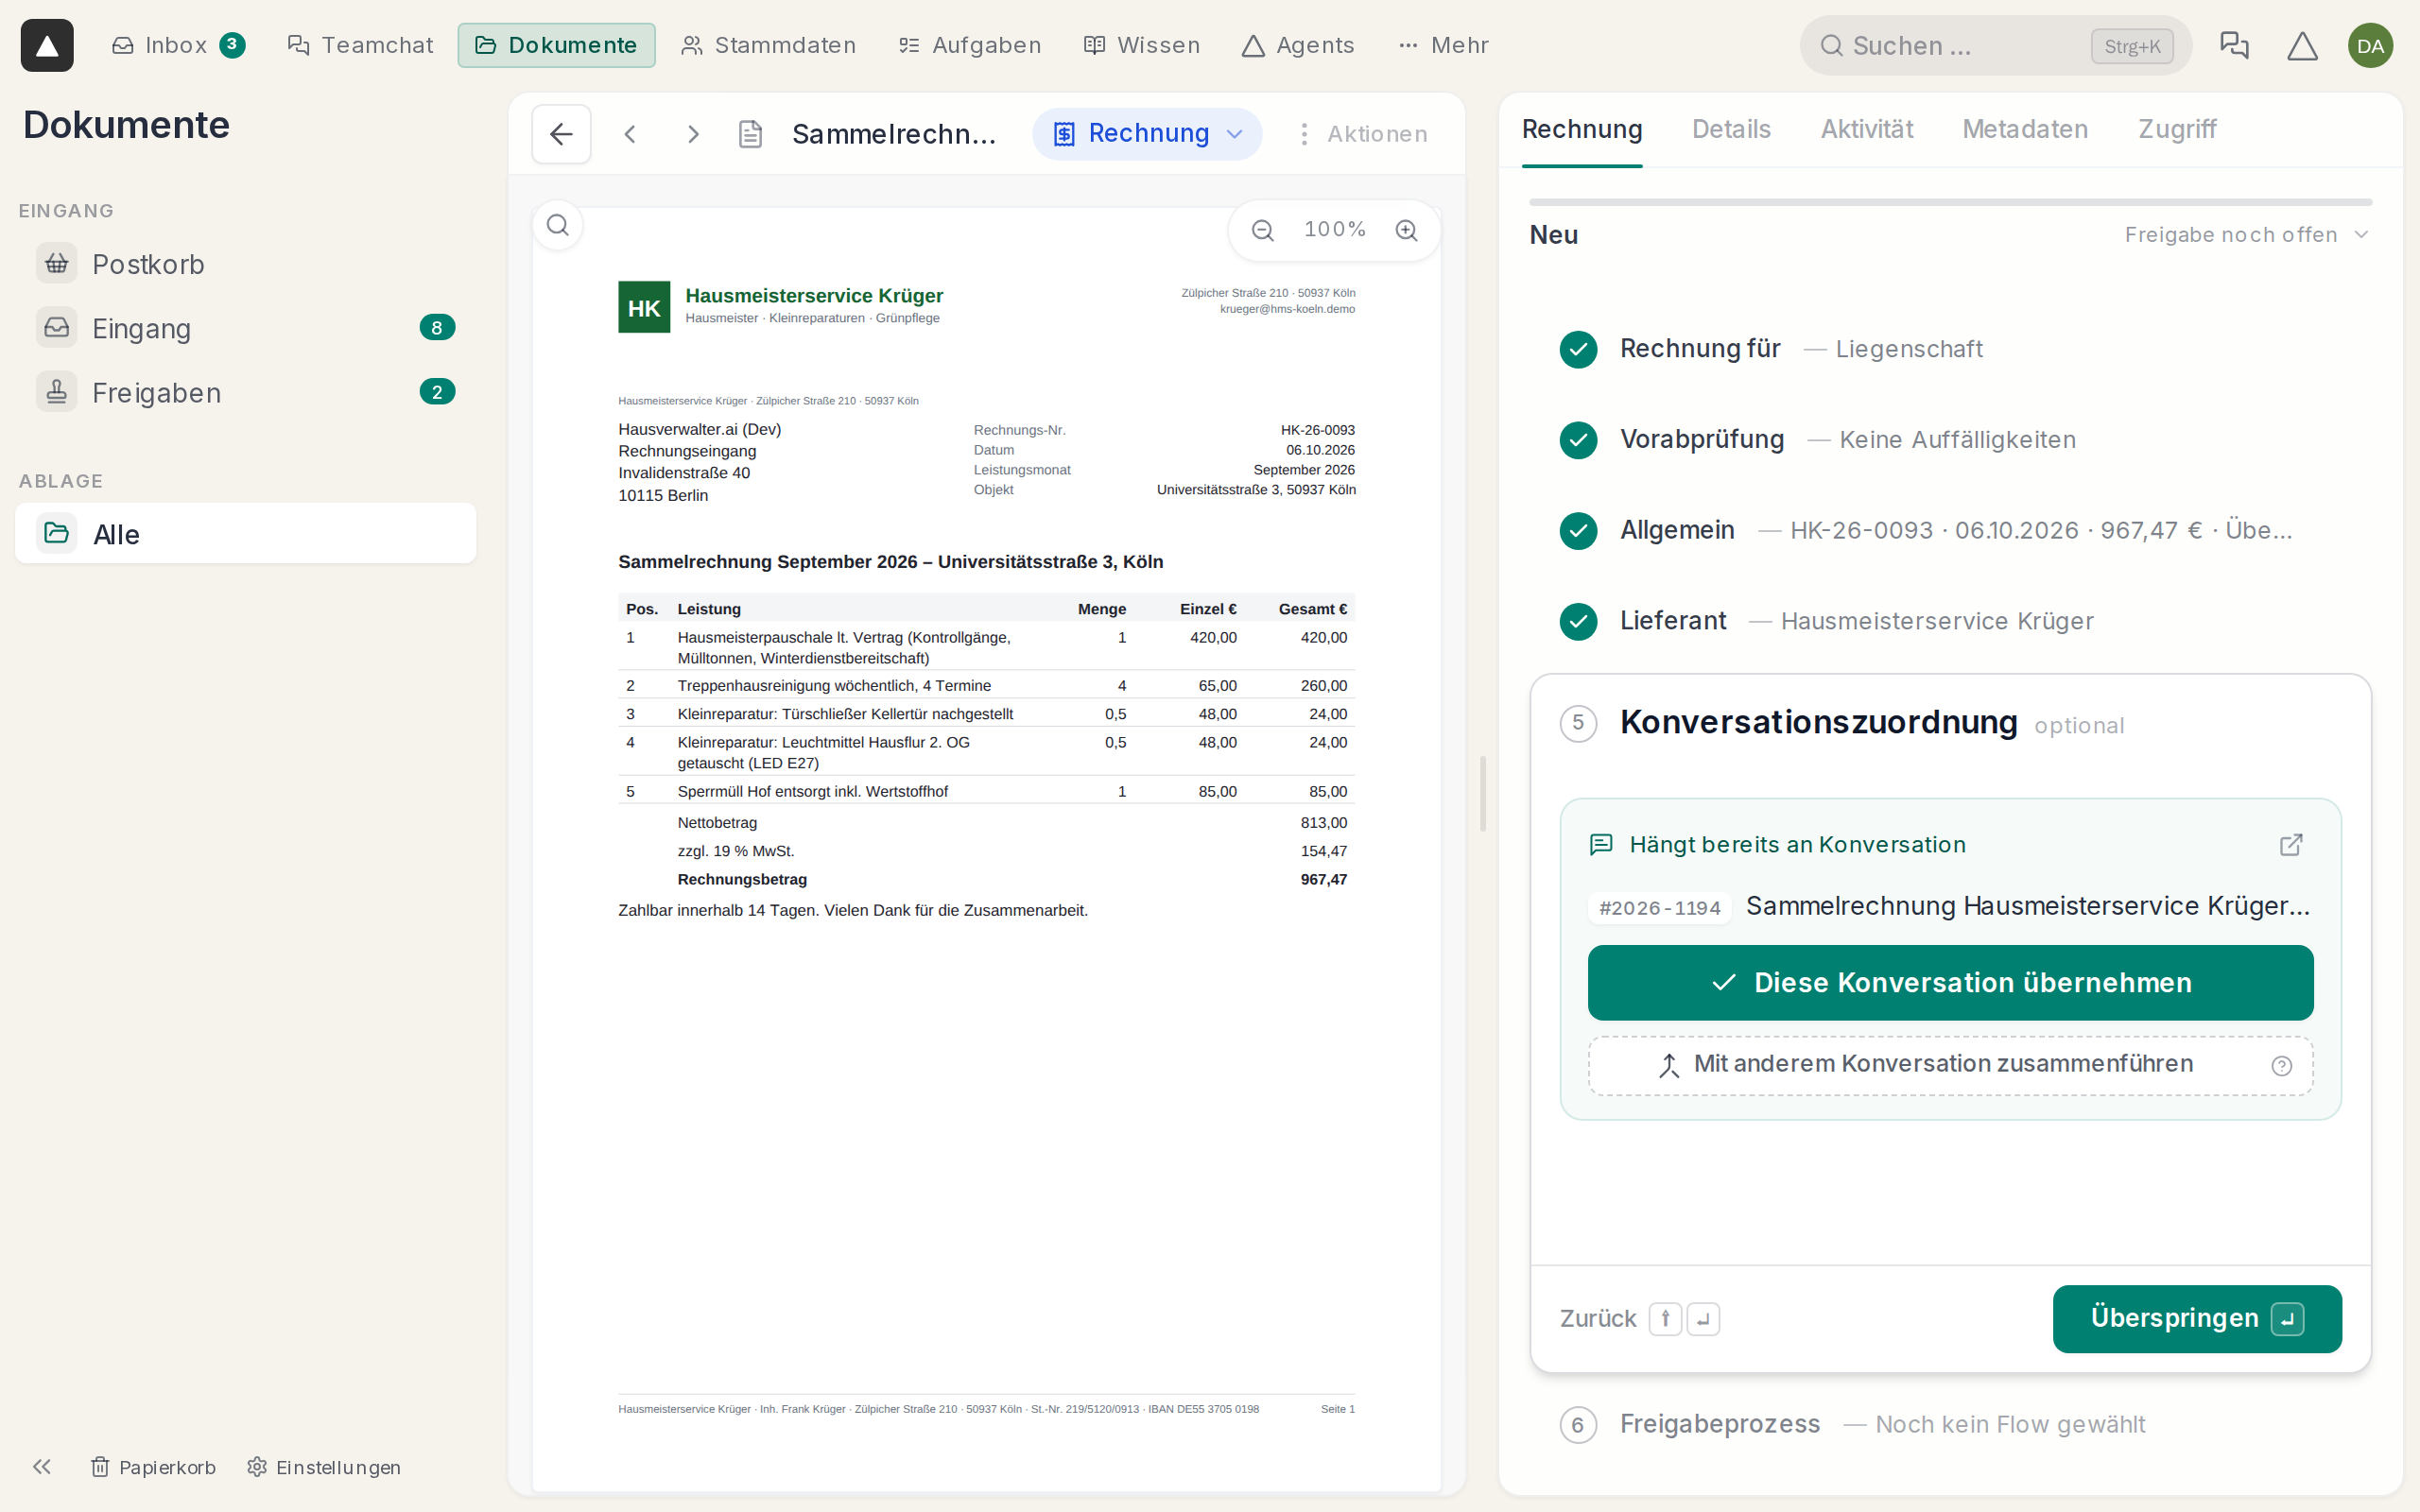Image resolution: width=2420 pixels, height=1512 pixels.
Task: Switch to the Aktivität tab
Action: point(1866,129)
